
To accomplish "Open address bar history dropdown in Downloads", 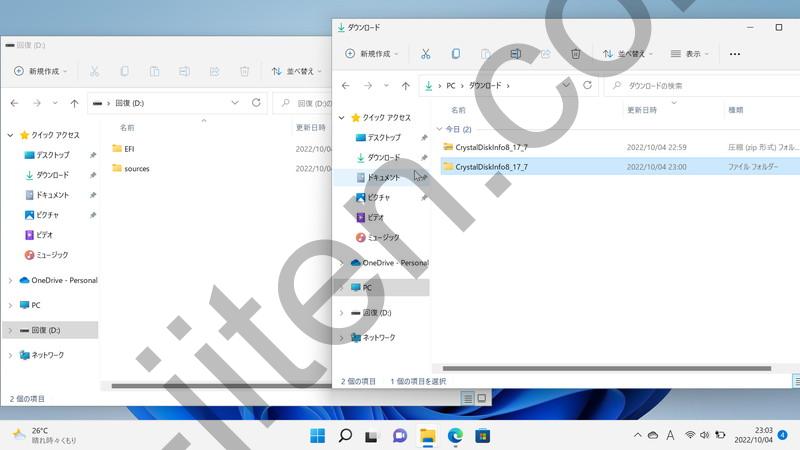I will 566,86.
